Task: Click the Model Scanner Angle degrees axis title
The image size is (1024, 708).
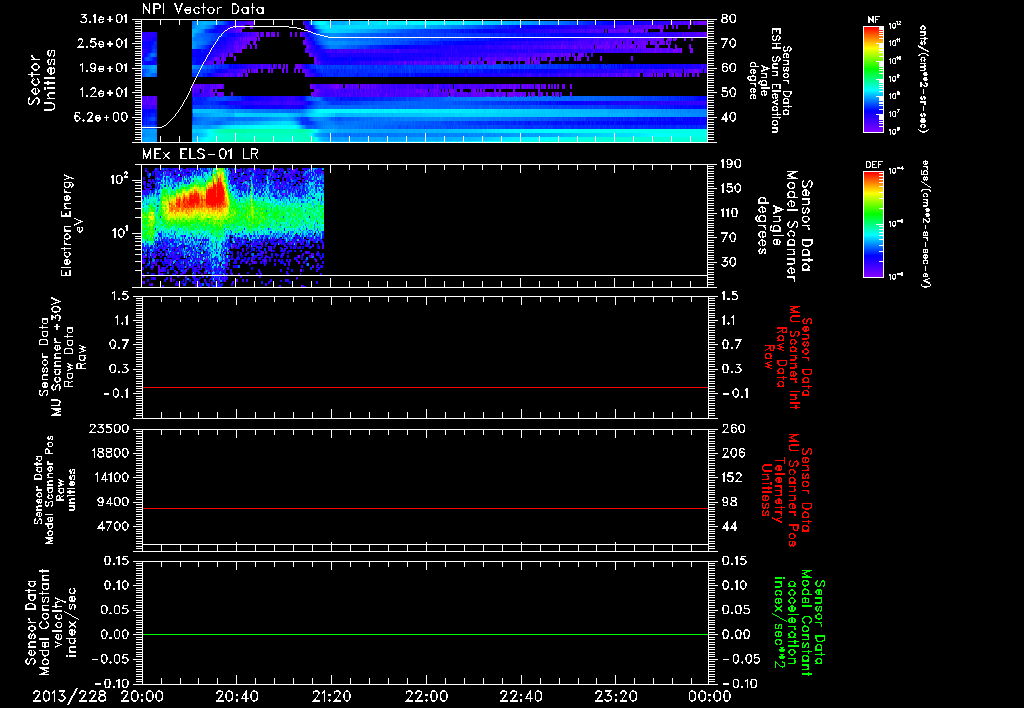Action: pos(784,226)
